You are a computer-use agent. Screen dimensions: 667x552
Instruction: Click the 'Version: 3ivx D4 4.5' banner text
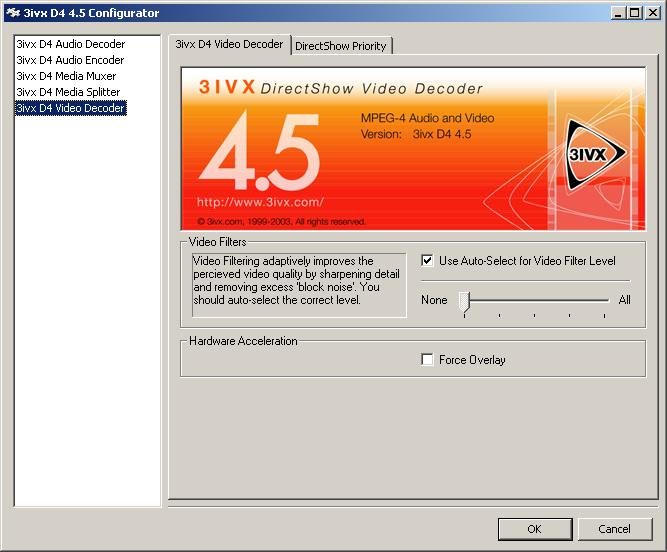[x=416, y=134]
